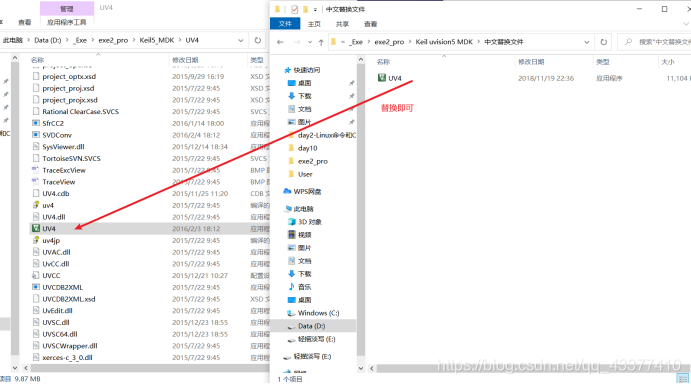Click TraceView bitmap file
The width and height of the screenshot is (691, 384).
point(59,182)
